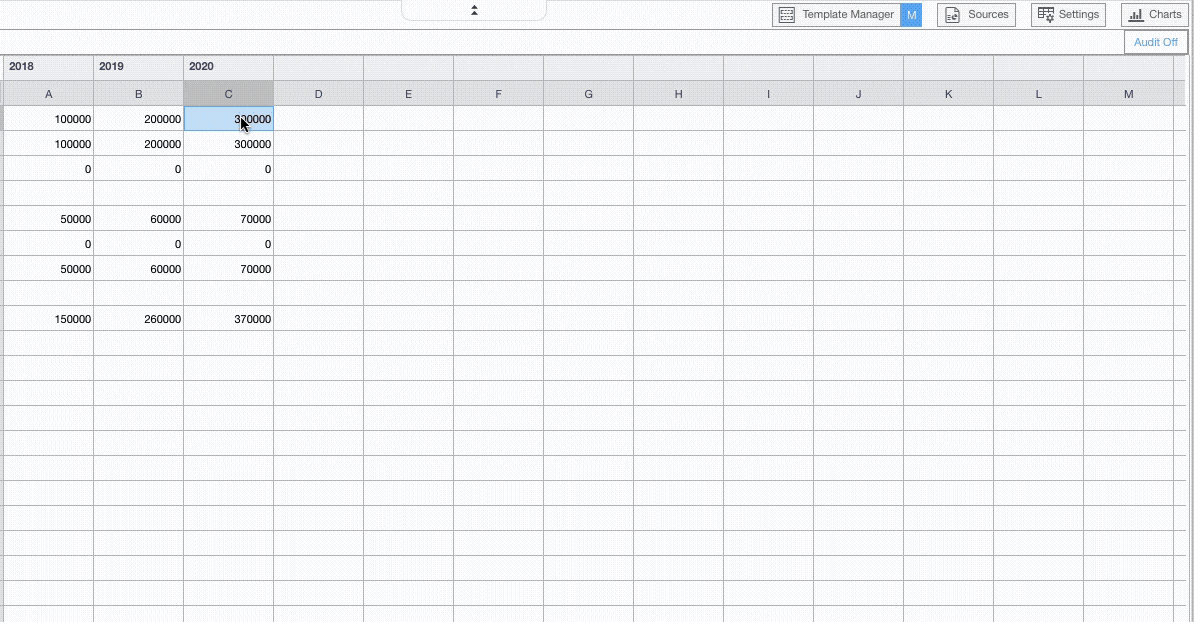Select column C header
The height and width of the screenshot is (622, 1194).
coord(228,94)
